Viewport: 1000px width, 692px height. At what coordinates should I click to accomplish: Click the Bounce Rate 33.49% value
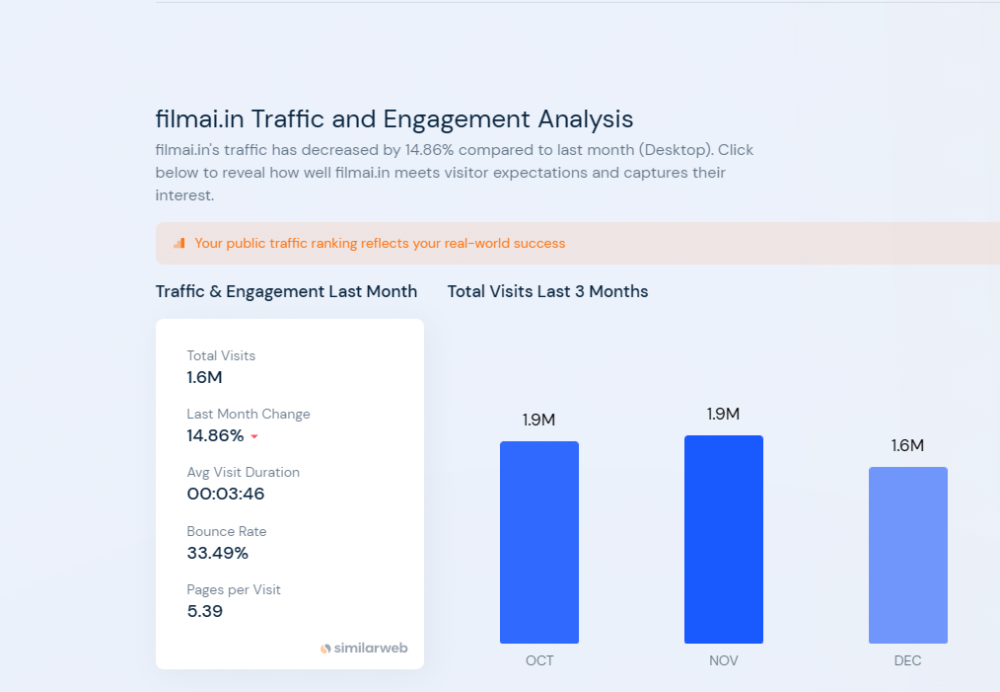[217, 553]
